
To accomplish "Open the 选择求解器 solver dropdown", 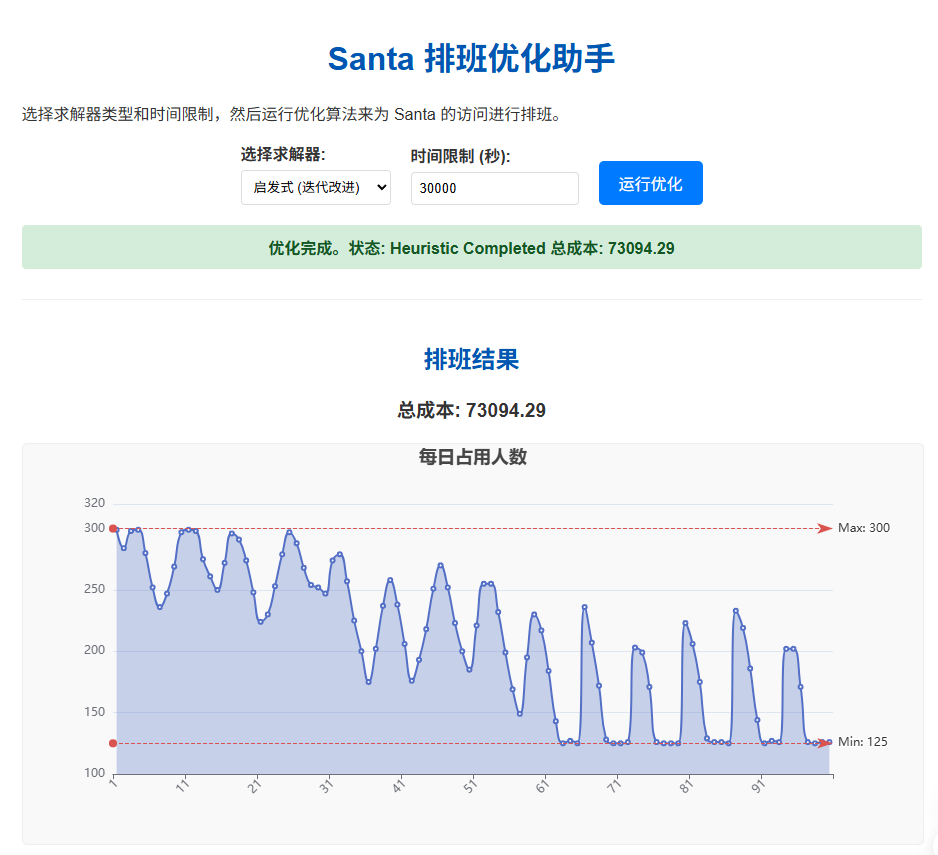I will [x=316, y=187].
